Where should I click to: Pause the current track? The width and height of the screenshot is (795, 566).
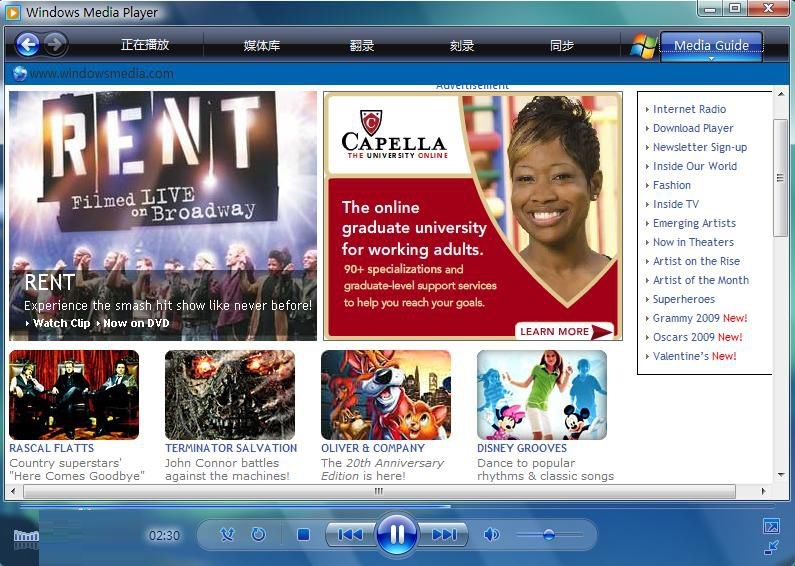[396, 534]
